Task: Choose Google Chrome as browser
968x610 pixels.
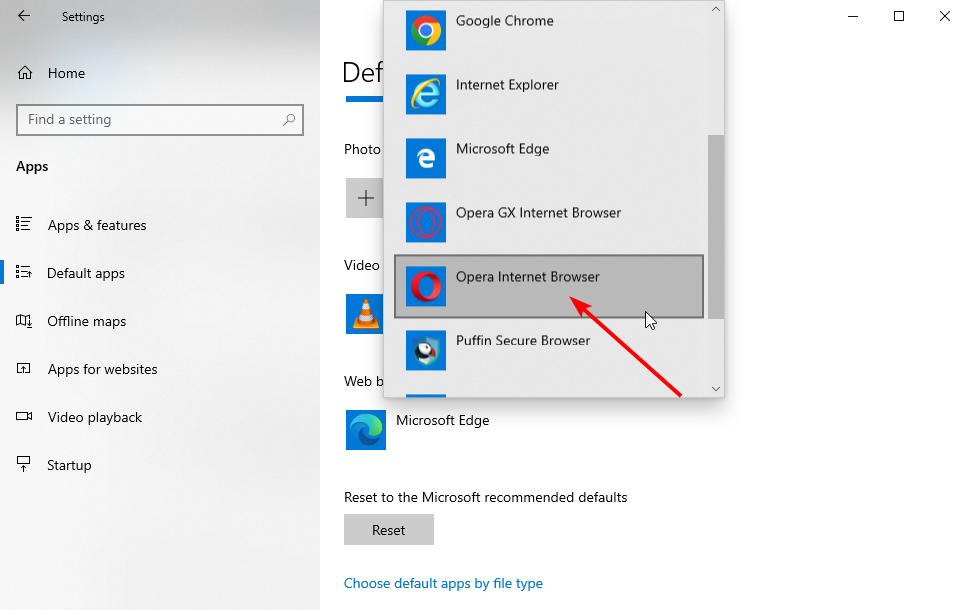Action: [549, 30]
